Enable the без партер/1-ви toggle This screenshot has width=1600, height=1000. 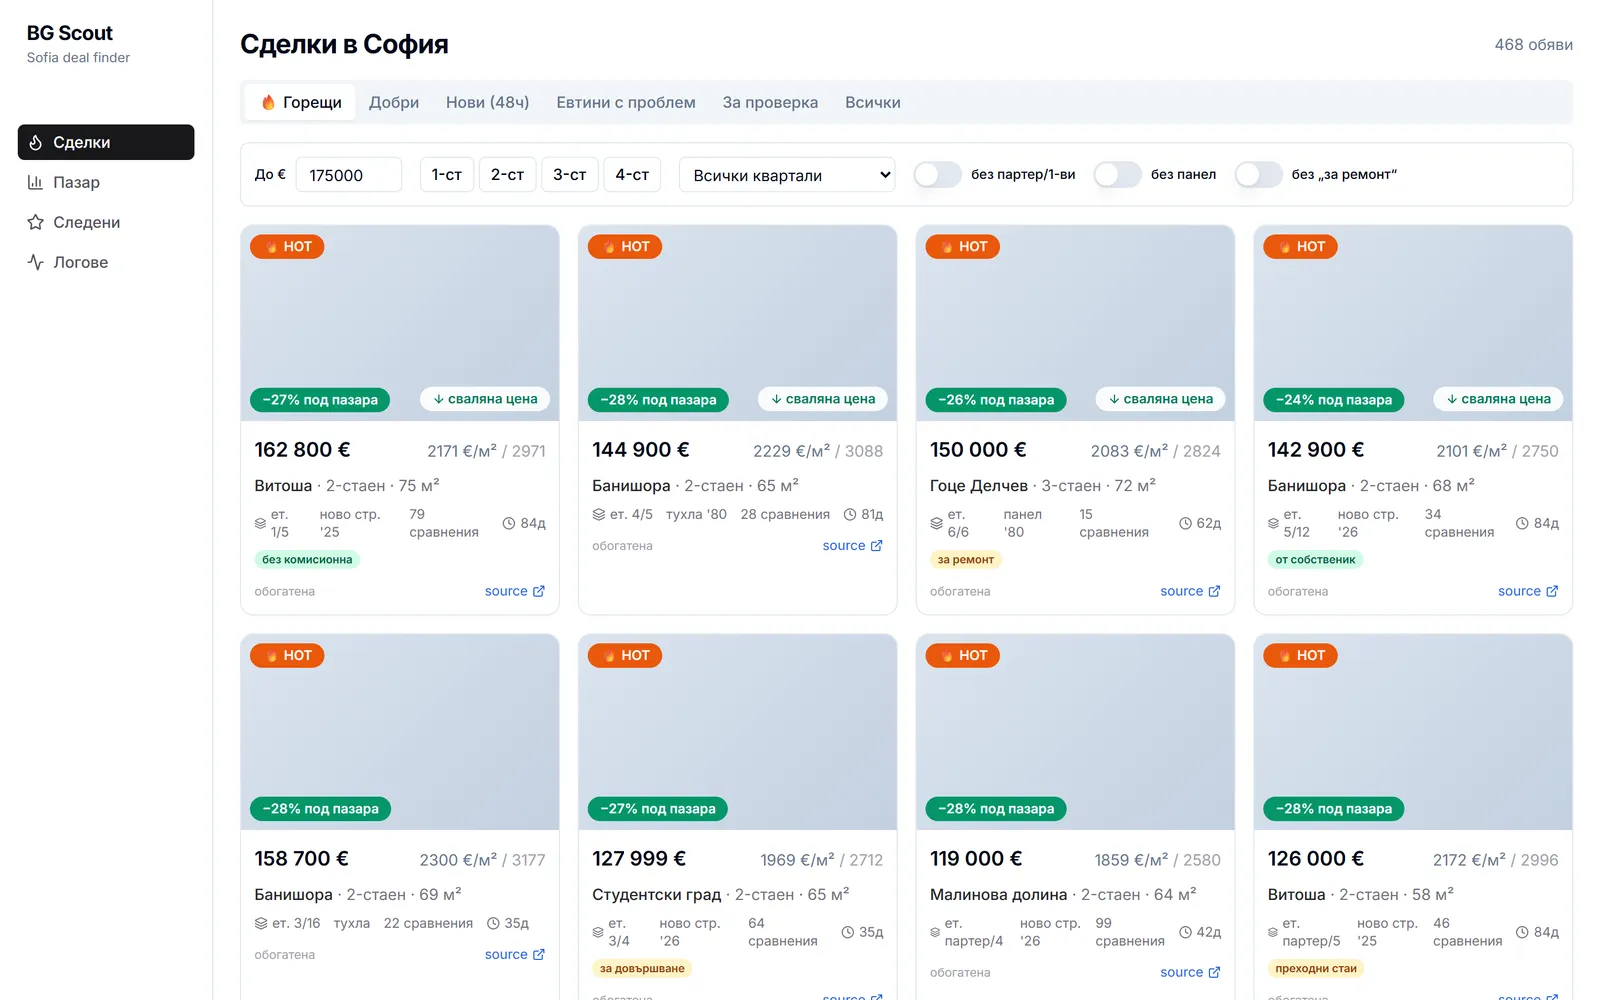point(938,175)
